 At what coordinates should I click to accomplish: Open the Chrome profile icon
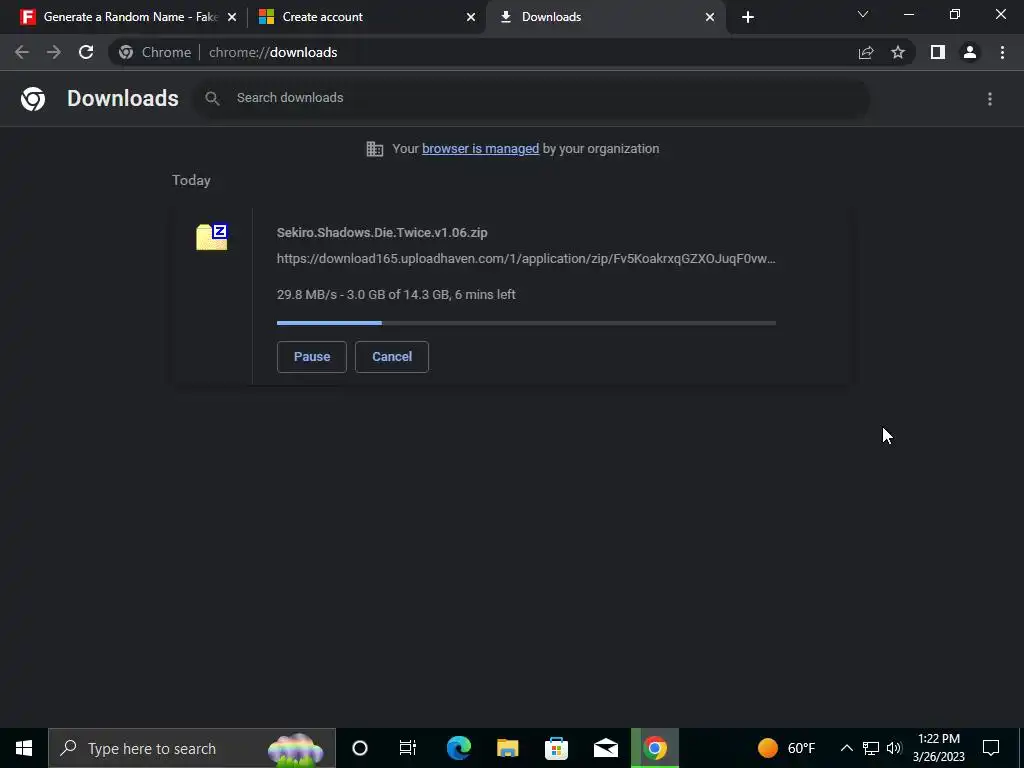pos(970,52)
